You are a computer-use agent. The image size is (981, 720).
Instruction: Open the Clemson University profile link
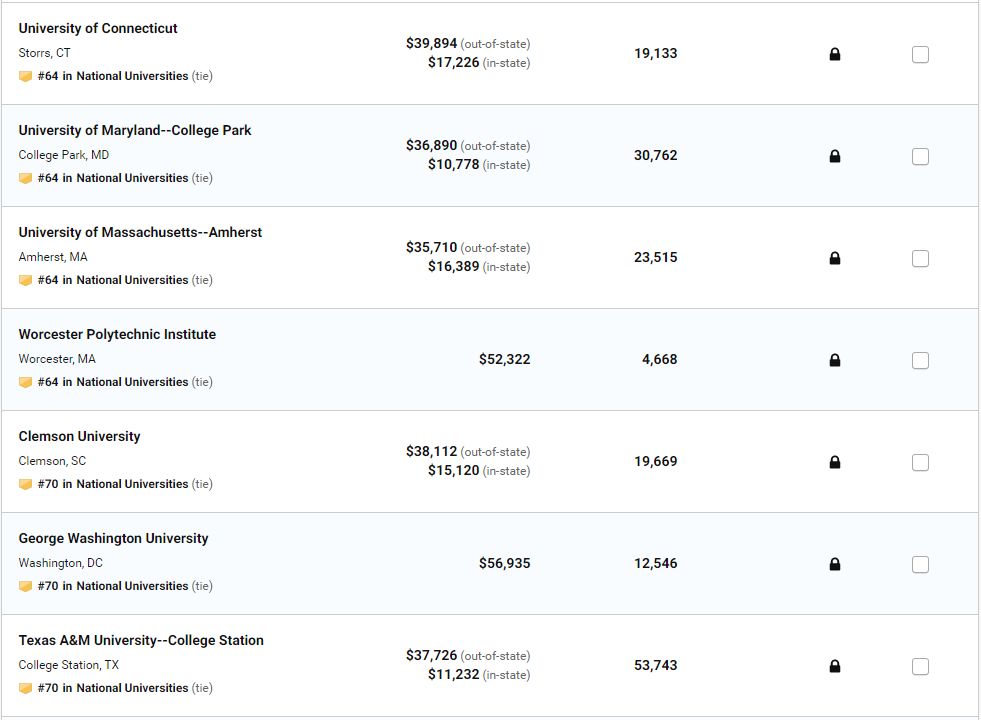[x=79, y=436]
